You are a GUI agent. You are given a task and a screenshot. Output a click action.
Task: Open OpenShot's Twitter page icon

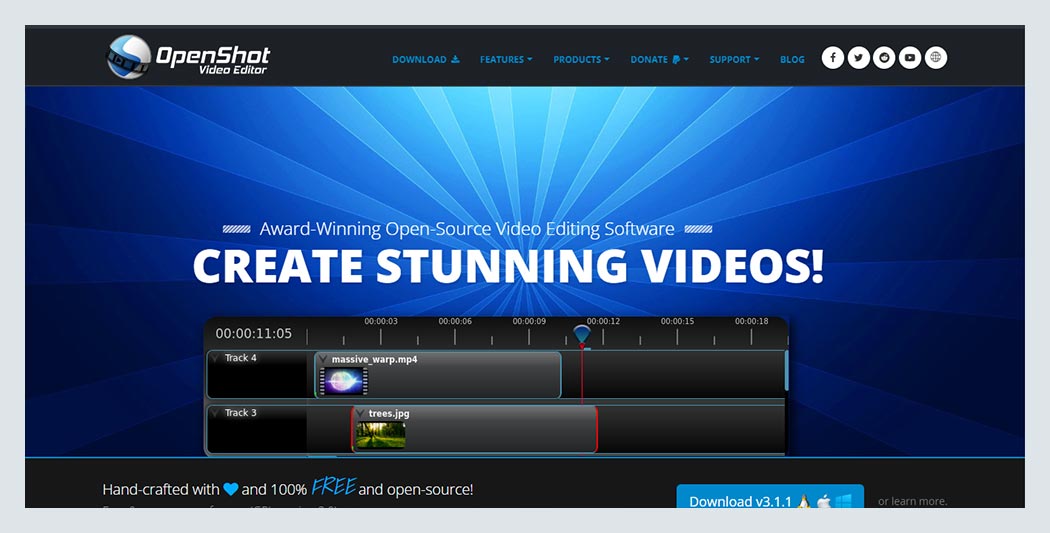(858, 58)
